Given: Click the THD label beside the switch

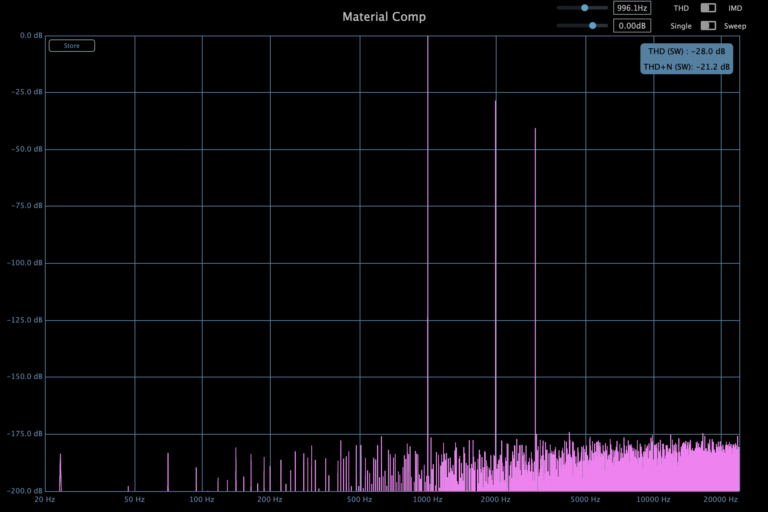Looking at the screenshot, I should click(681, 8).
